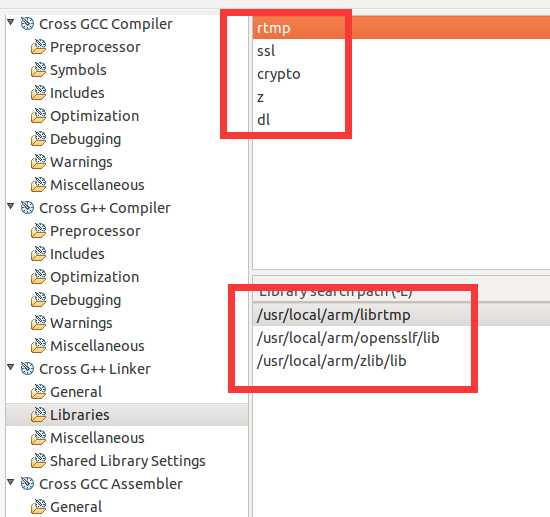Screen dimensions: 550x517
Task: Click the Cross GCC Compiler tool icon
Action: tap(27, 24)
